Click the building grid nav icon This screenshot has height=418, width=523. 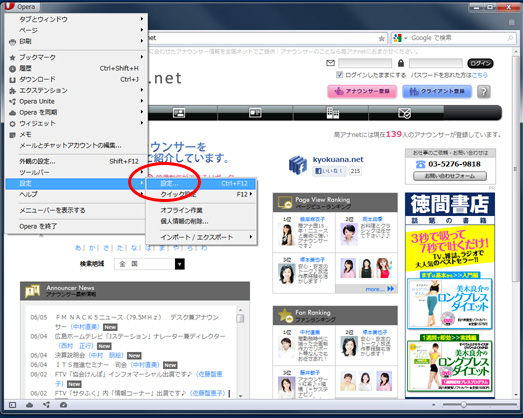coord(333,113)
